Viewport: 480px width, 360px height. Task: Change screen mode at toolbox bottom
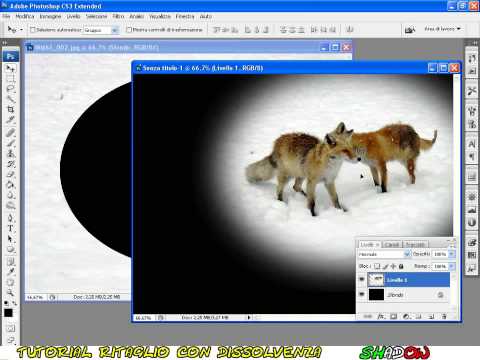(11, 341)
